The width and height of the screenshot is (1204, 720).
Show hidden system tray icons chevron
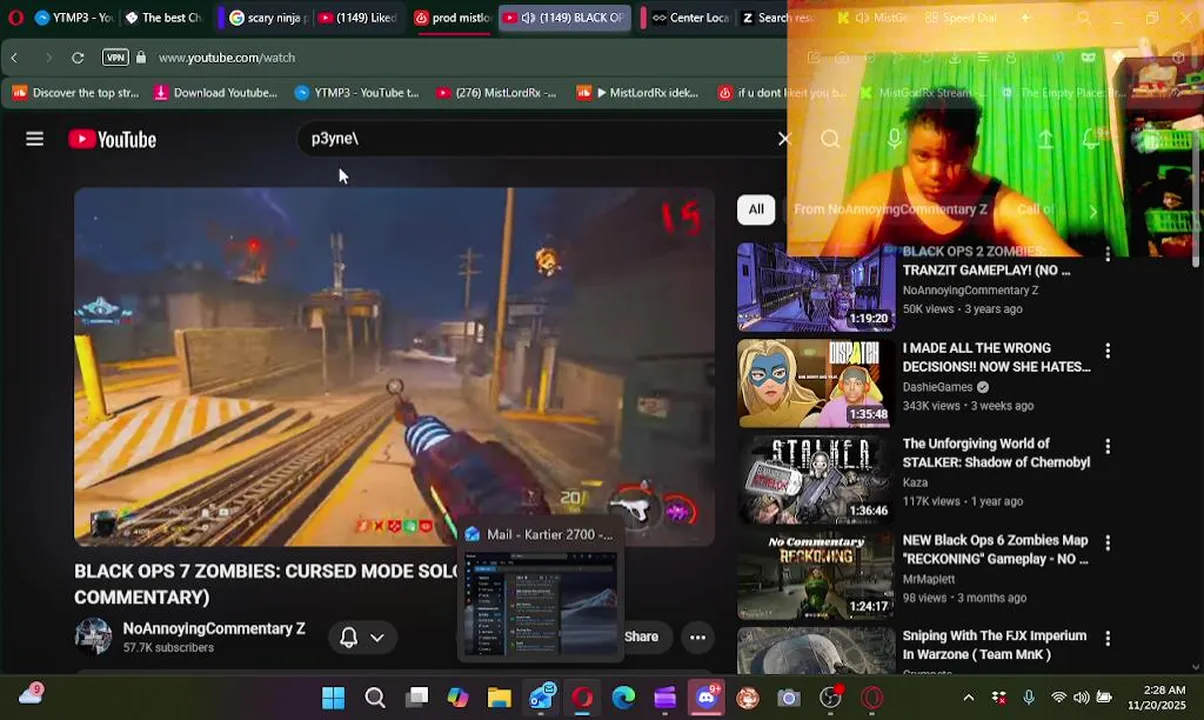pyautogui.click(x=968, y=697)
